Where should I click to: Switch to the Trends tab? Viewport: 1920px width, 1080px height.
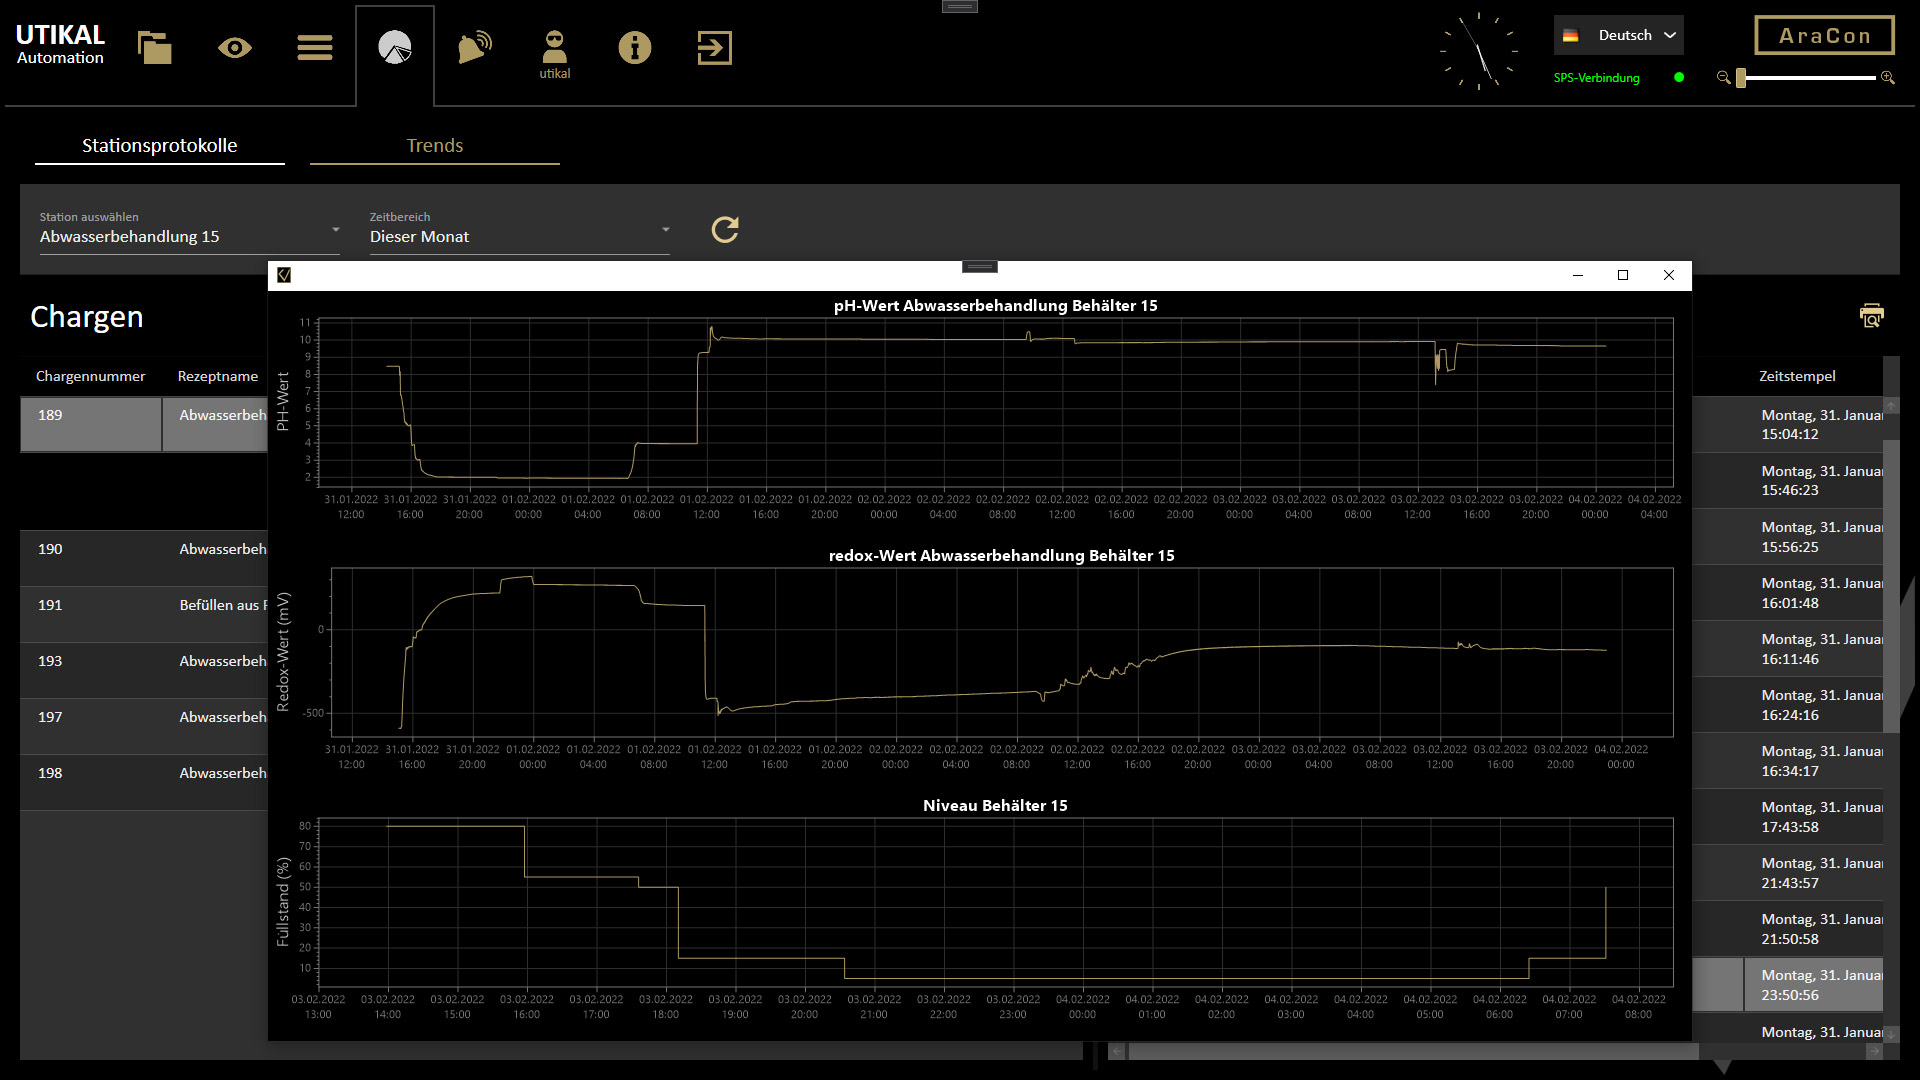tap(434, 145)
